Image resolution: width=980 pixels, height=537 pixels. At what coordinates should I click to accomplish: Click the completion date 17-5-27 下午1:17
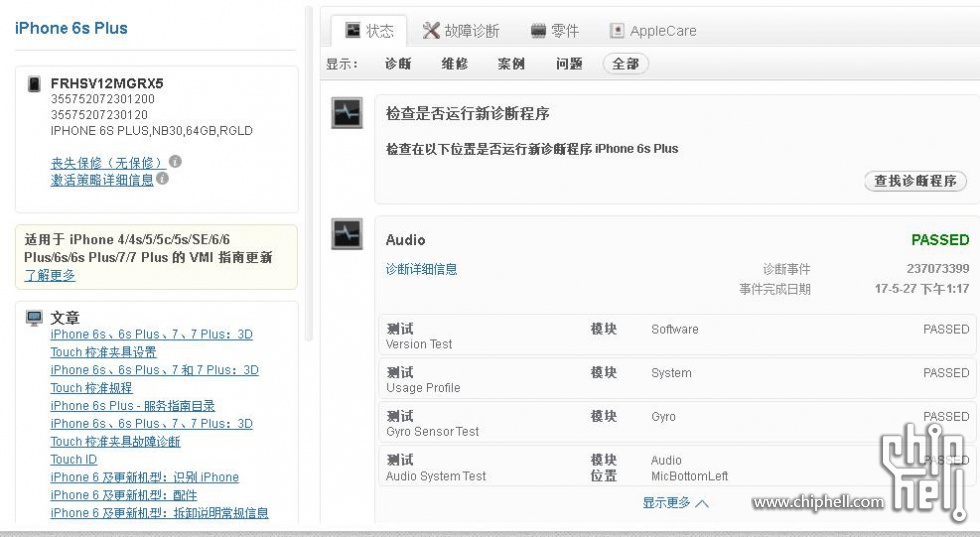[922, 289]
